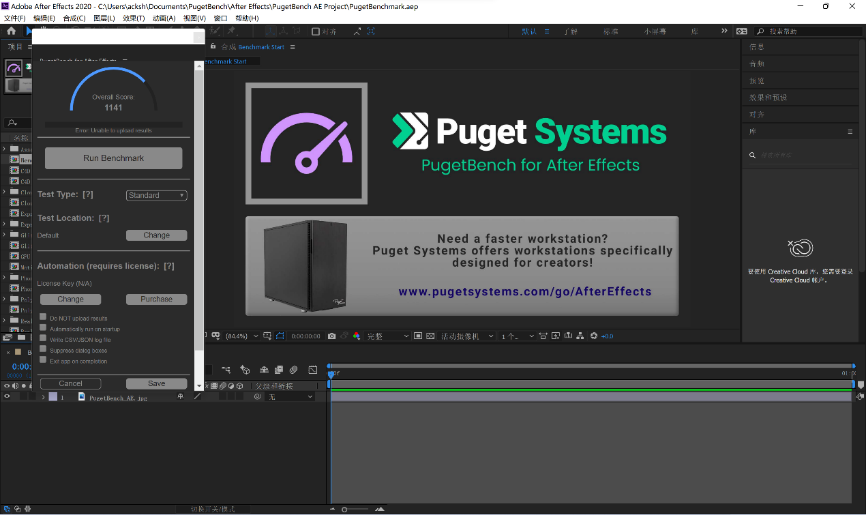Open the layer parent 无 dropdown

click(291, 397)
